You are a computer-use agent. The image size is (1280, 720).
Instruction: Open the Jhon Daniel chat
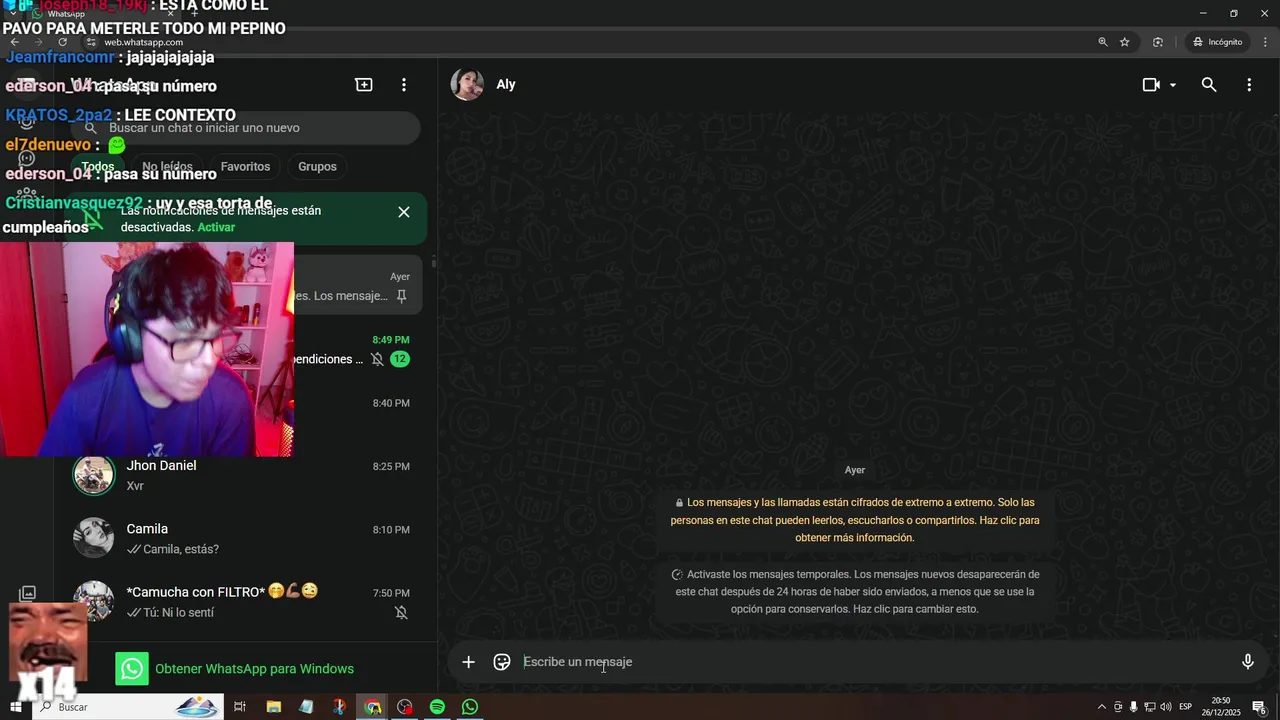click(x=245, y=475)
